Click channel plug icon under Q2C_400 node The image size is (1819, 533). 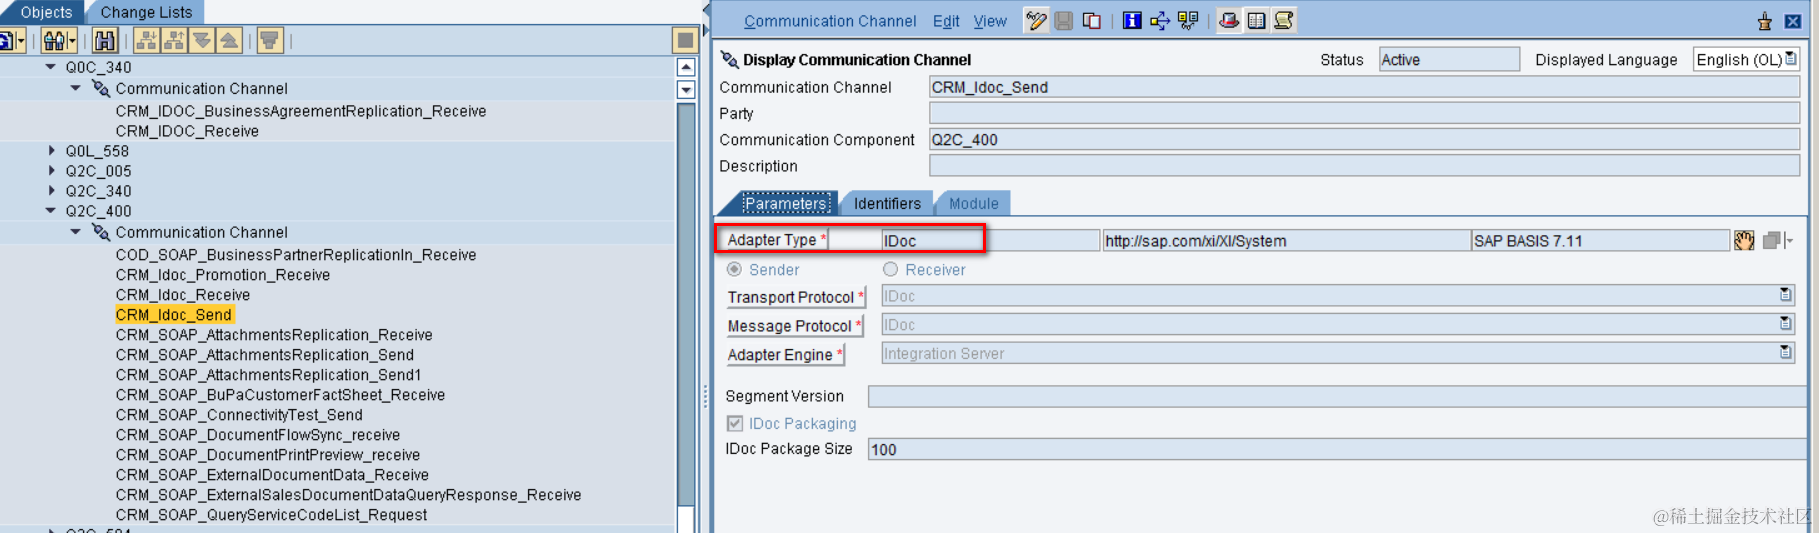point(101,232)
